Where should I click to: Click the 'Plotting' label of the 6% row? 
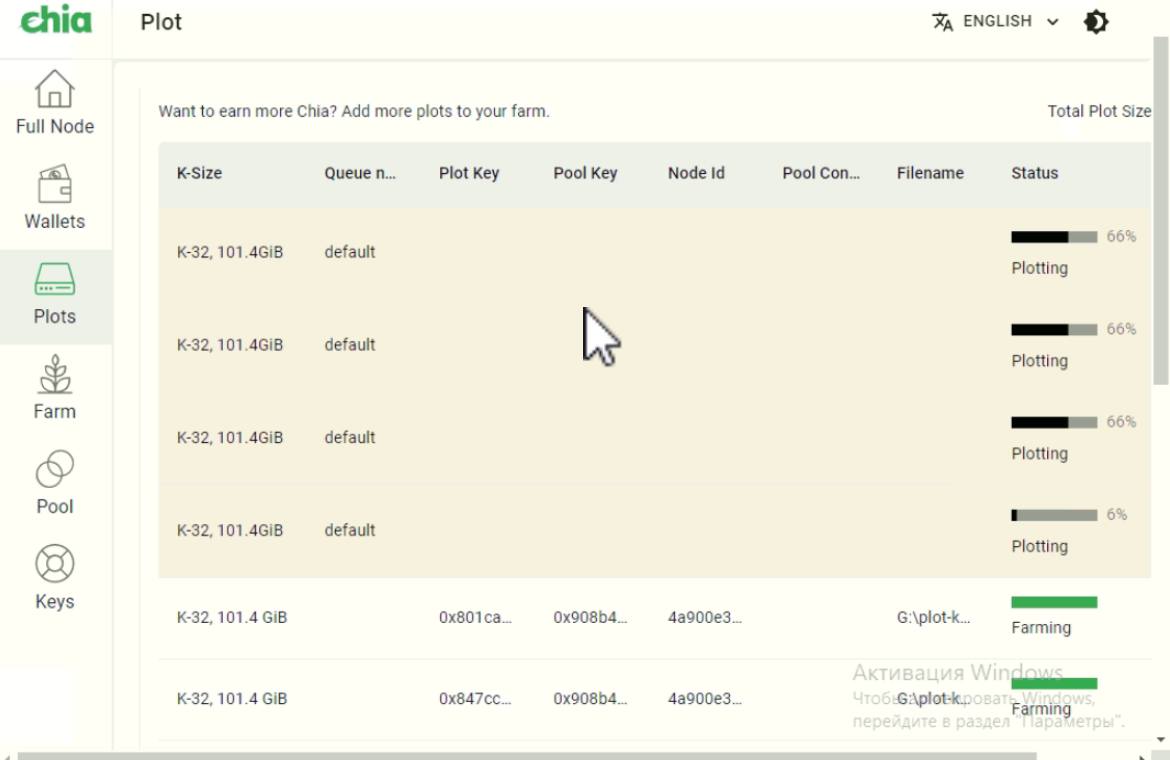pos(1039,547)
